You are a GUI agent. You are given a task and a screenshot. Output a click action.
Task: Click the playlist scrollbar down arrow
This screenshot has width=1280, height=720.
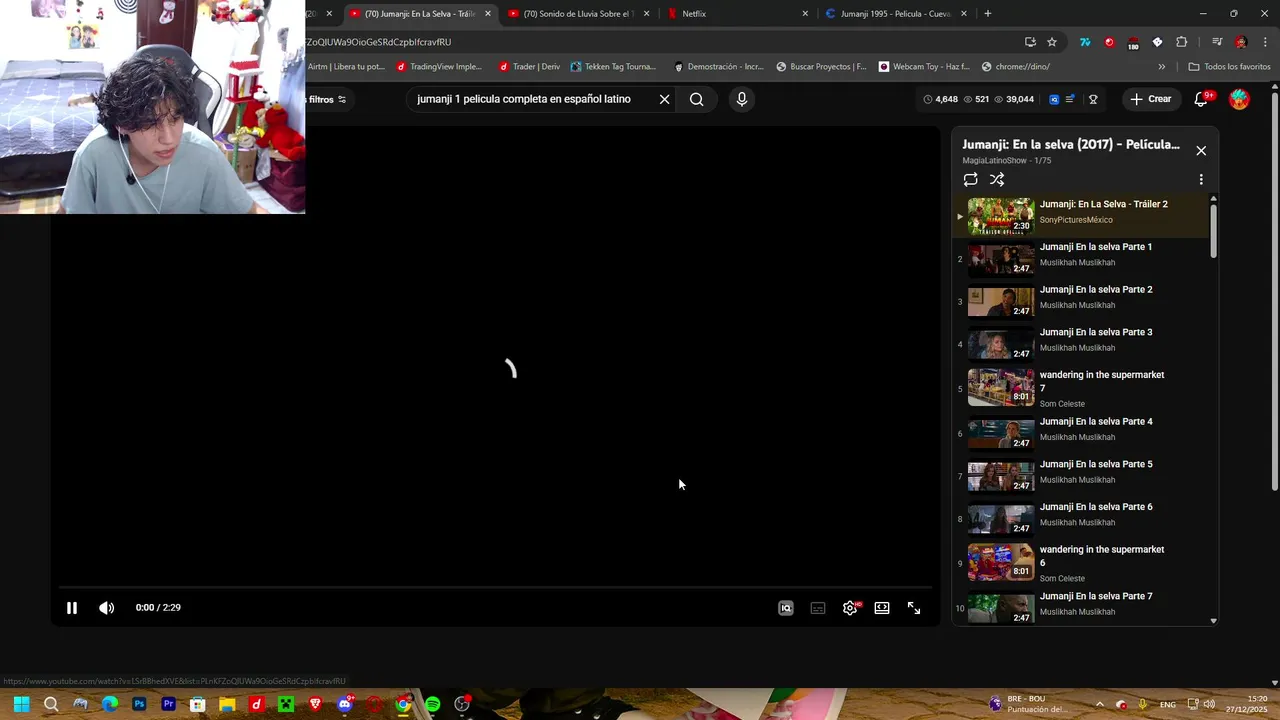click(1214, 621)
